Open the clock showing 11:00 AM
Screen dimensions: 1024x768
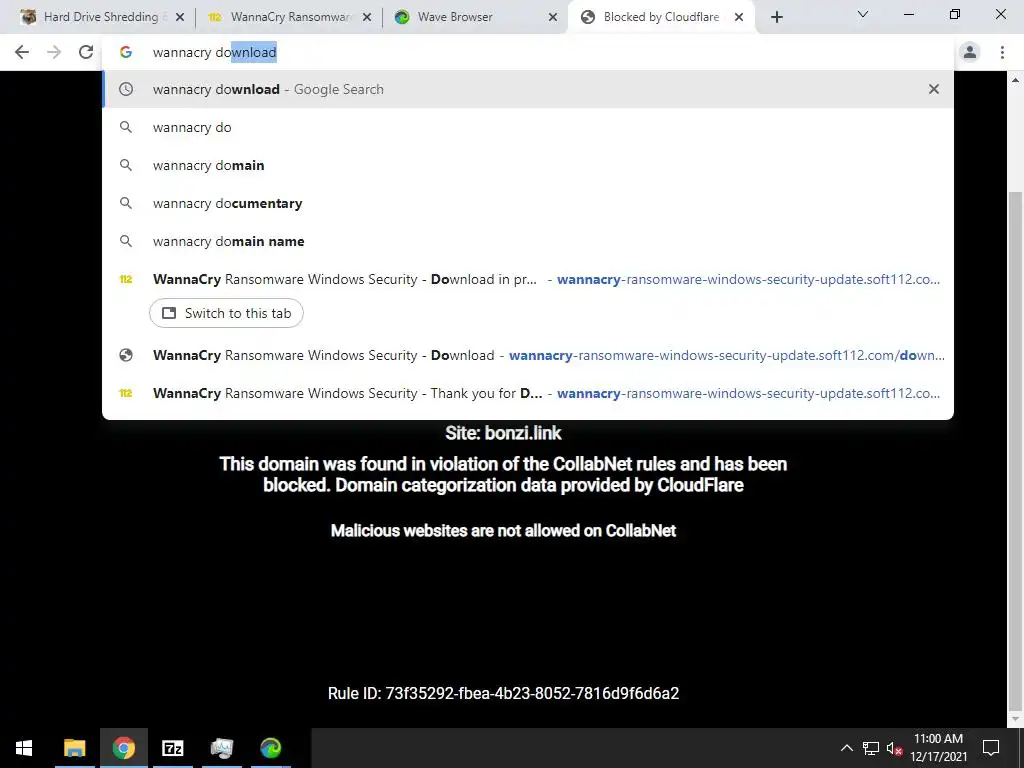pyautogui.click(x=938, y=748)
